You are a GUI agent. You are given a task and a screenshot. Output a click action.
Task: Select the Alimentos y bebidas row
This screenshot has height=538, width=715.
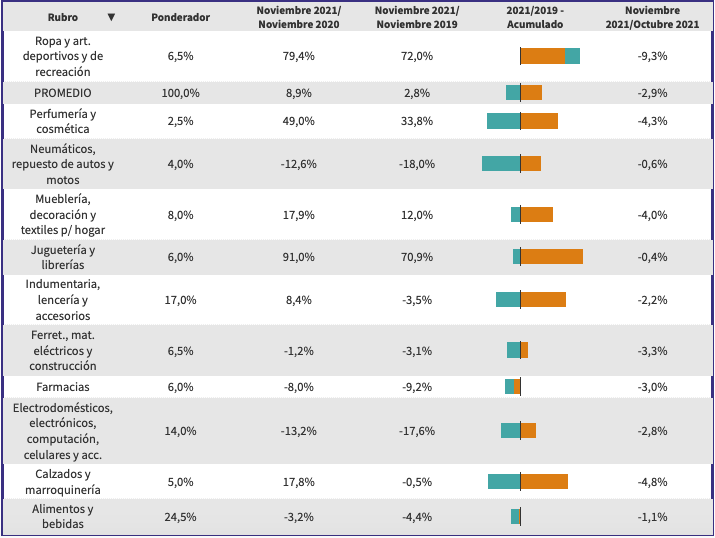(63, 517)
